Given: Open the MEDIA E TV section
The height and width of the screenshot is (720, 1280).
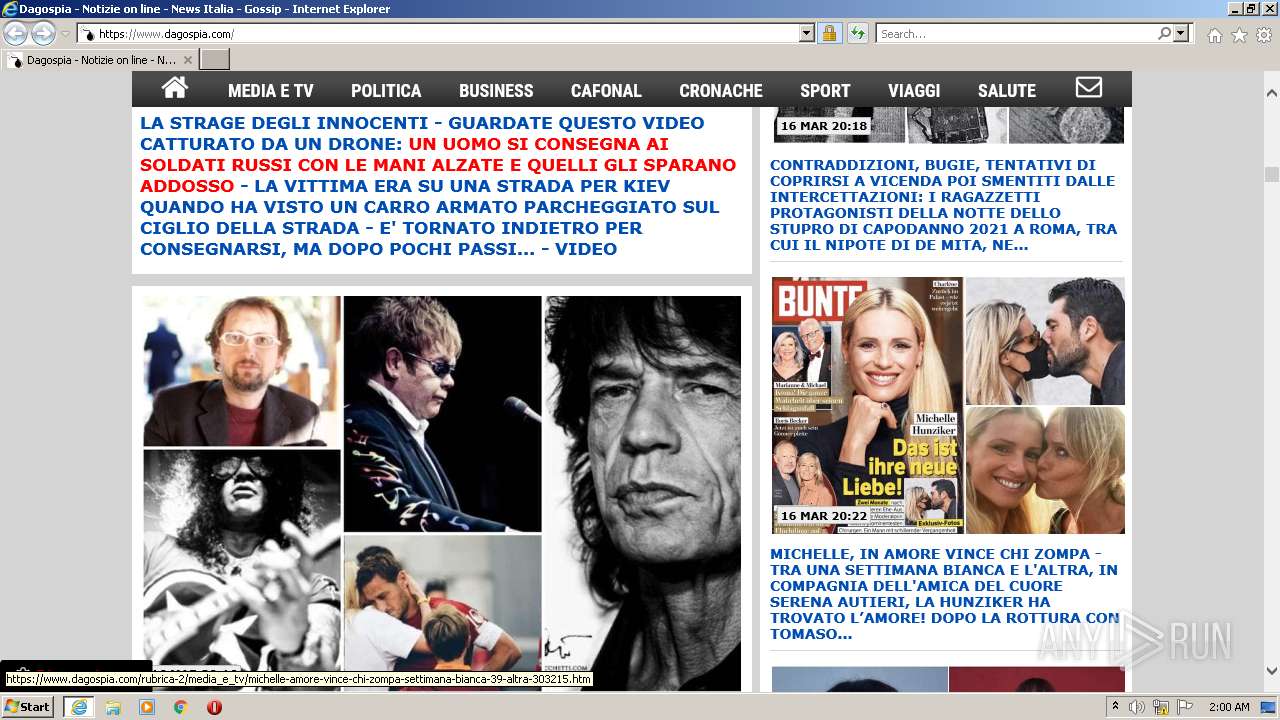Looking at the screenshot, I should [271, 91].
